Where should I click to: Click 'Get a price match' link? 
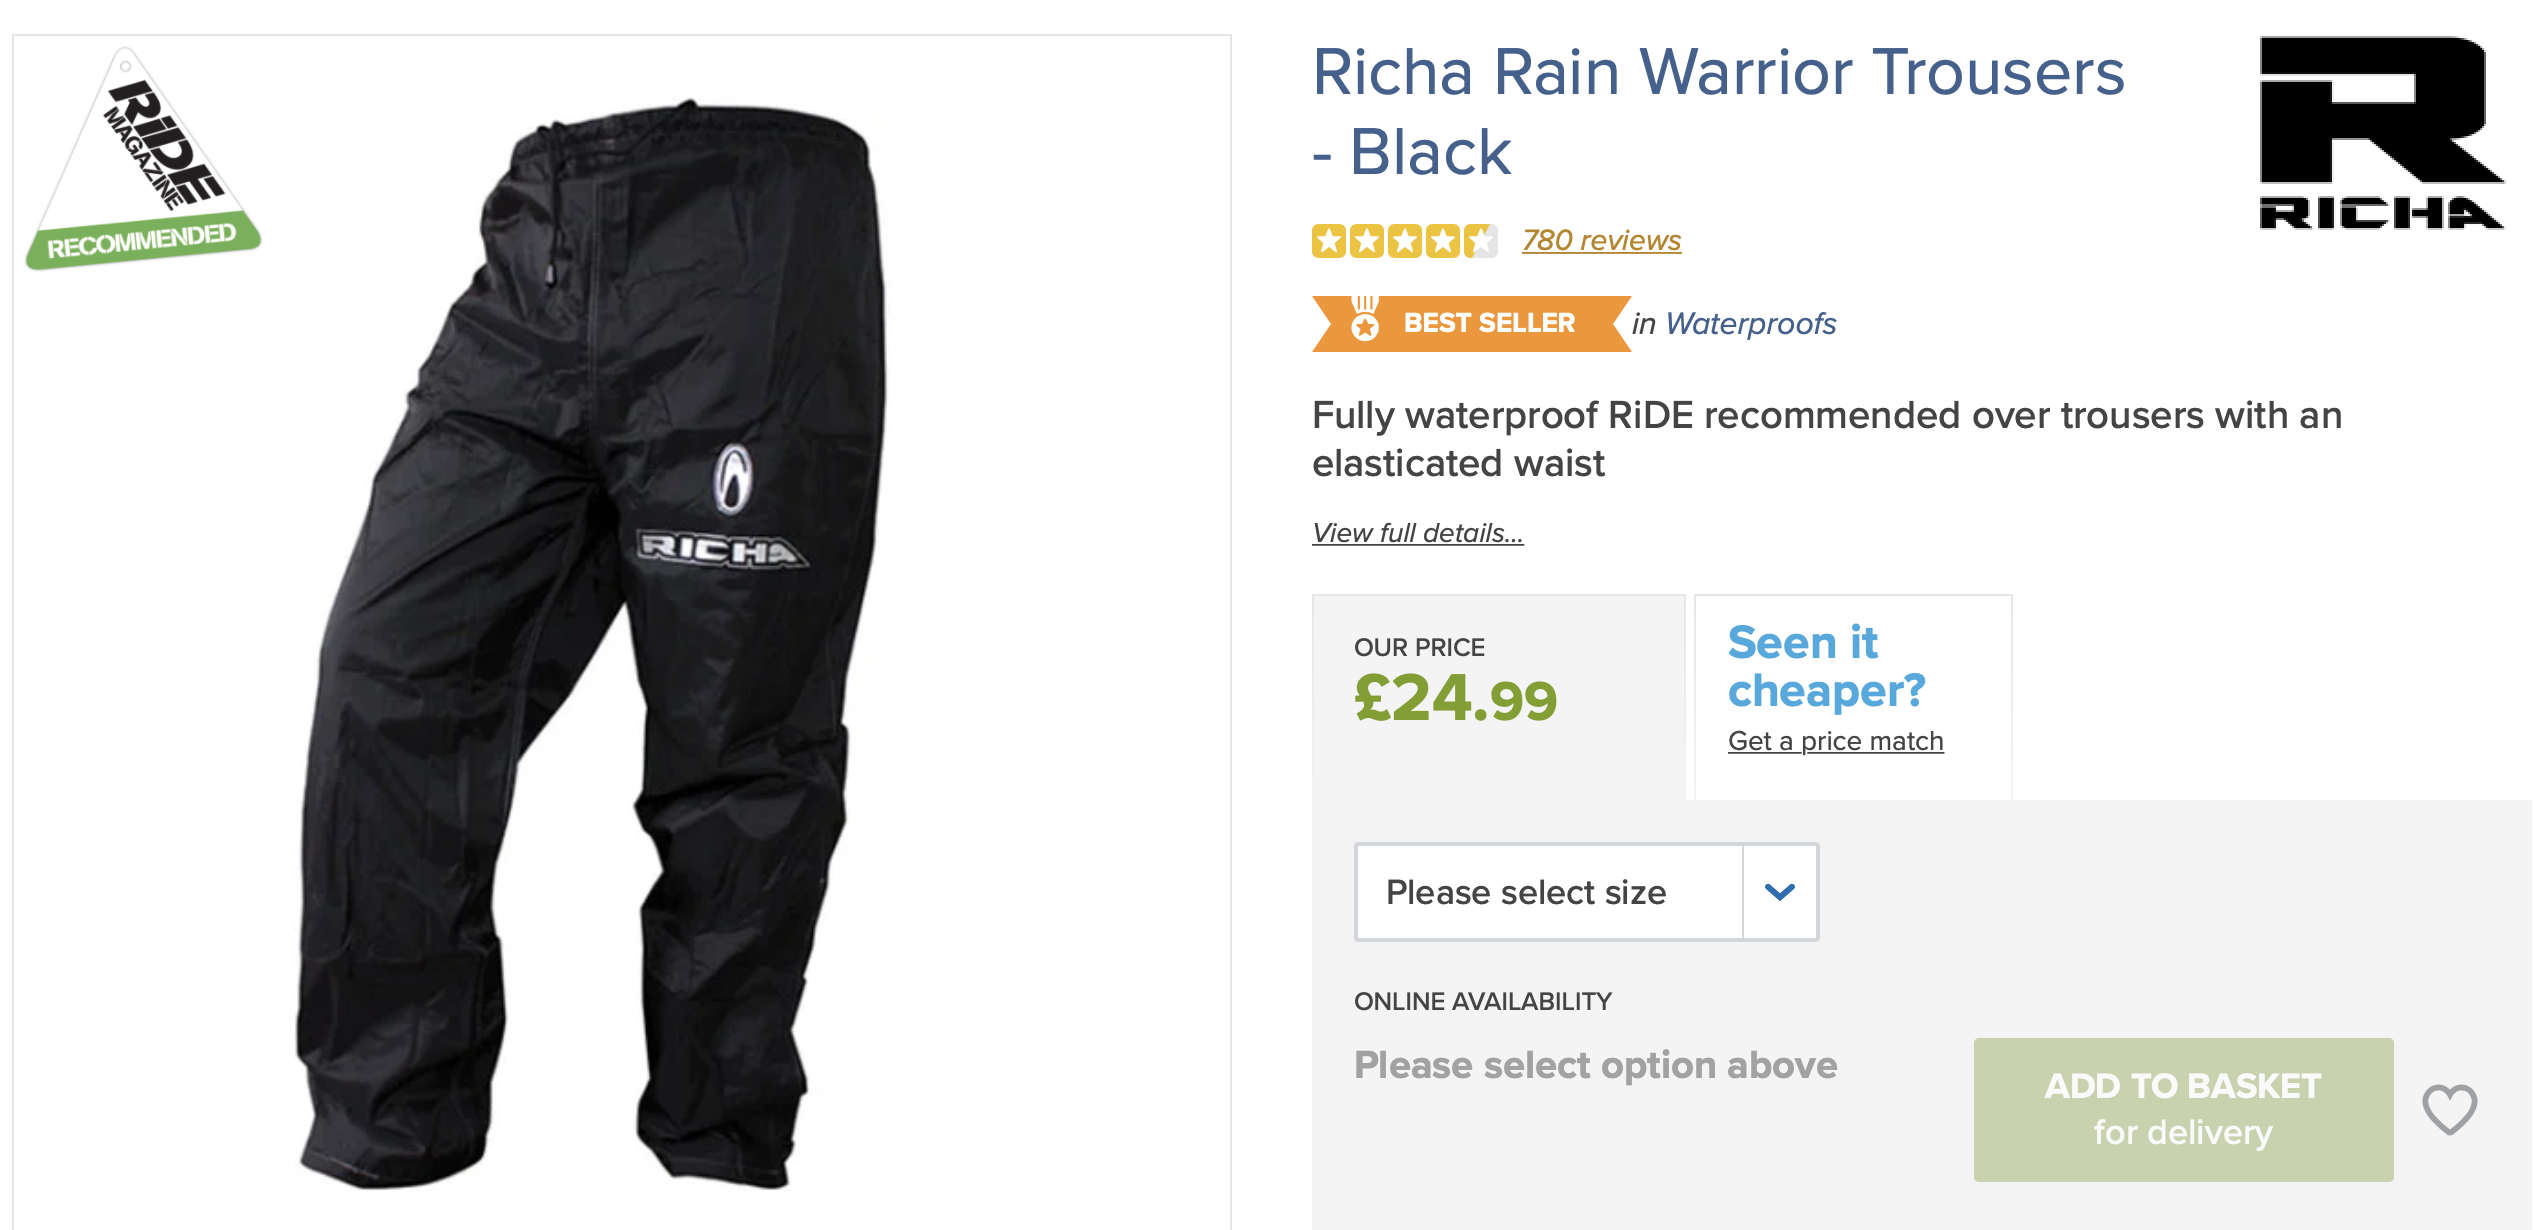click(x=1835, y=741)
